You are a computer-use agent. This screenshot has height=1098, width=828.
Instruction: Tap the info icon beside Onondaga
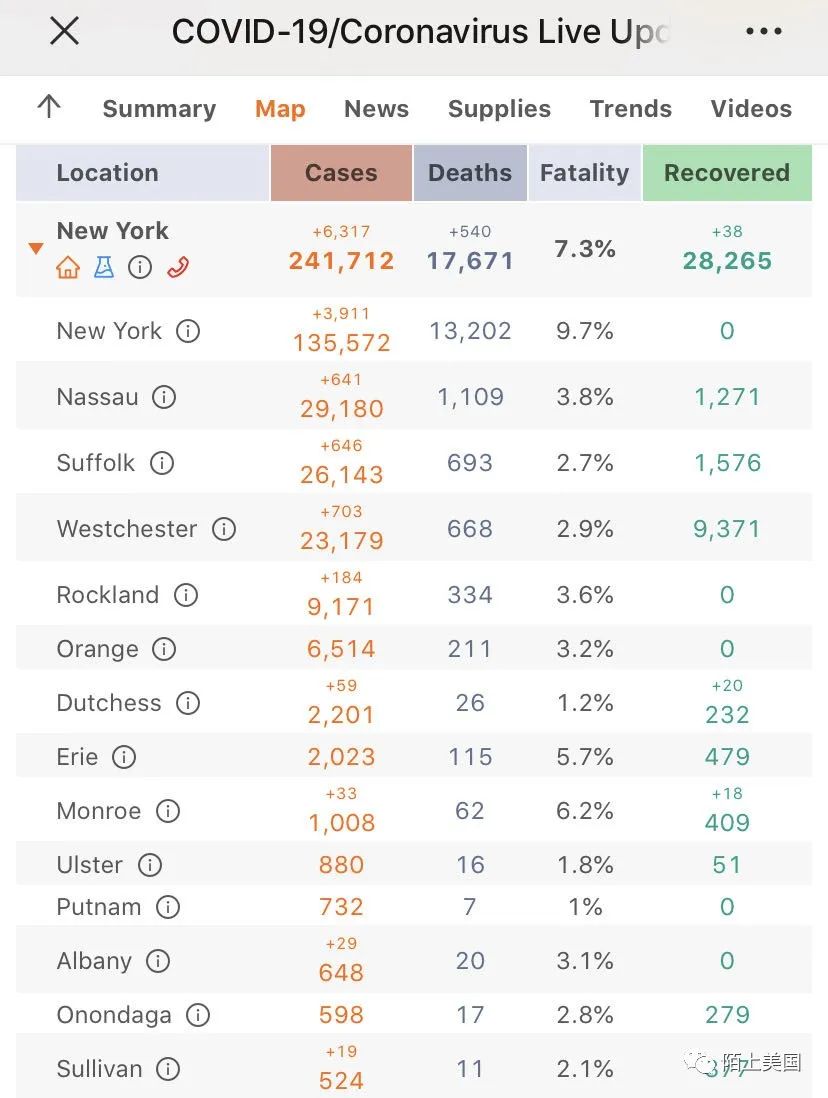point(198,1015)
